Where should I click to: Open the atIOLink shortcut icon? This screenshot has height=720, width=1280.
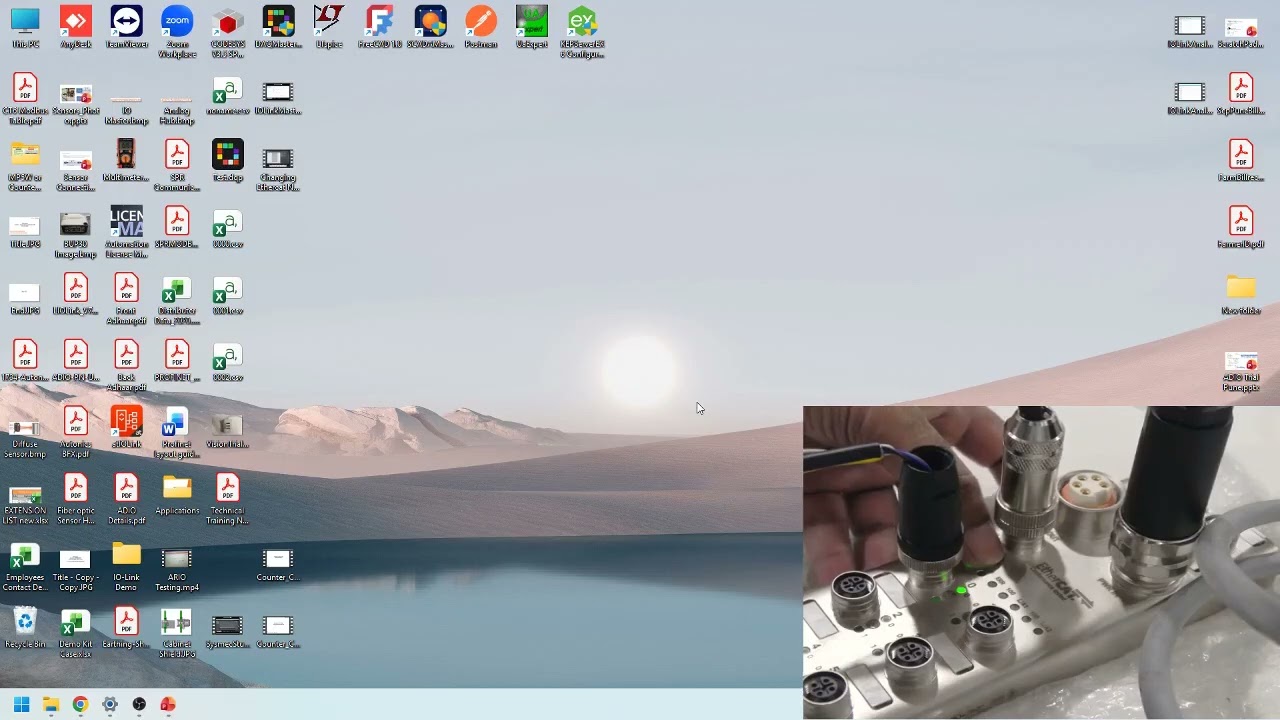click(126, 427)
